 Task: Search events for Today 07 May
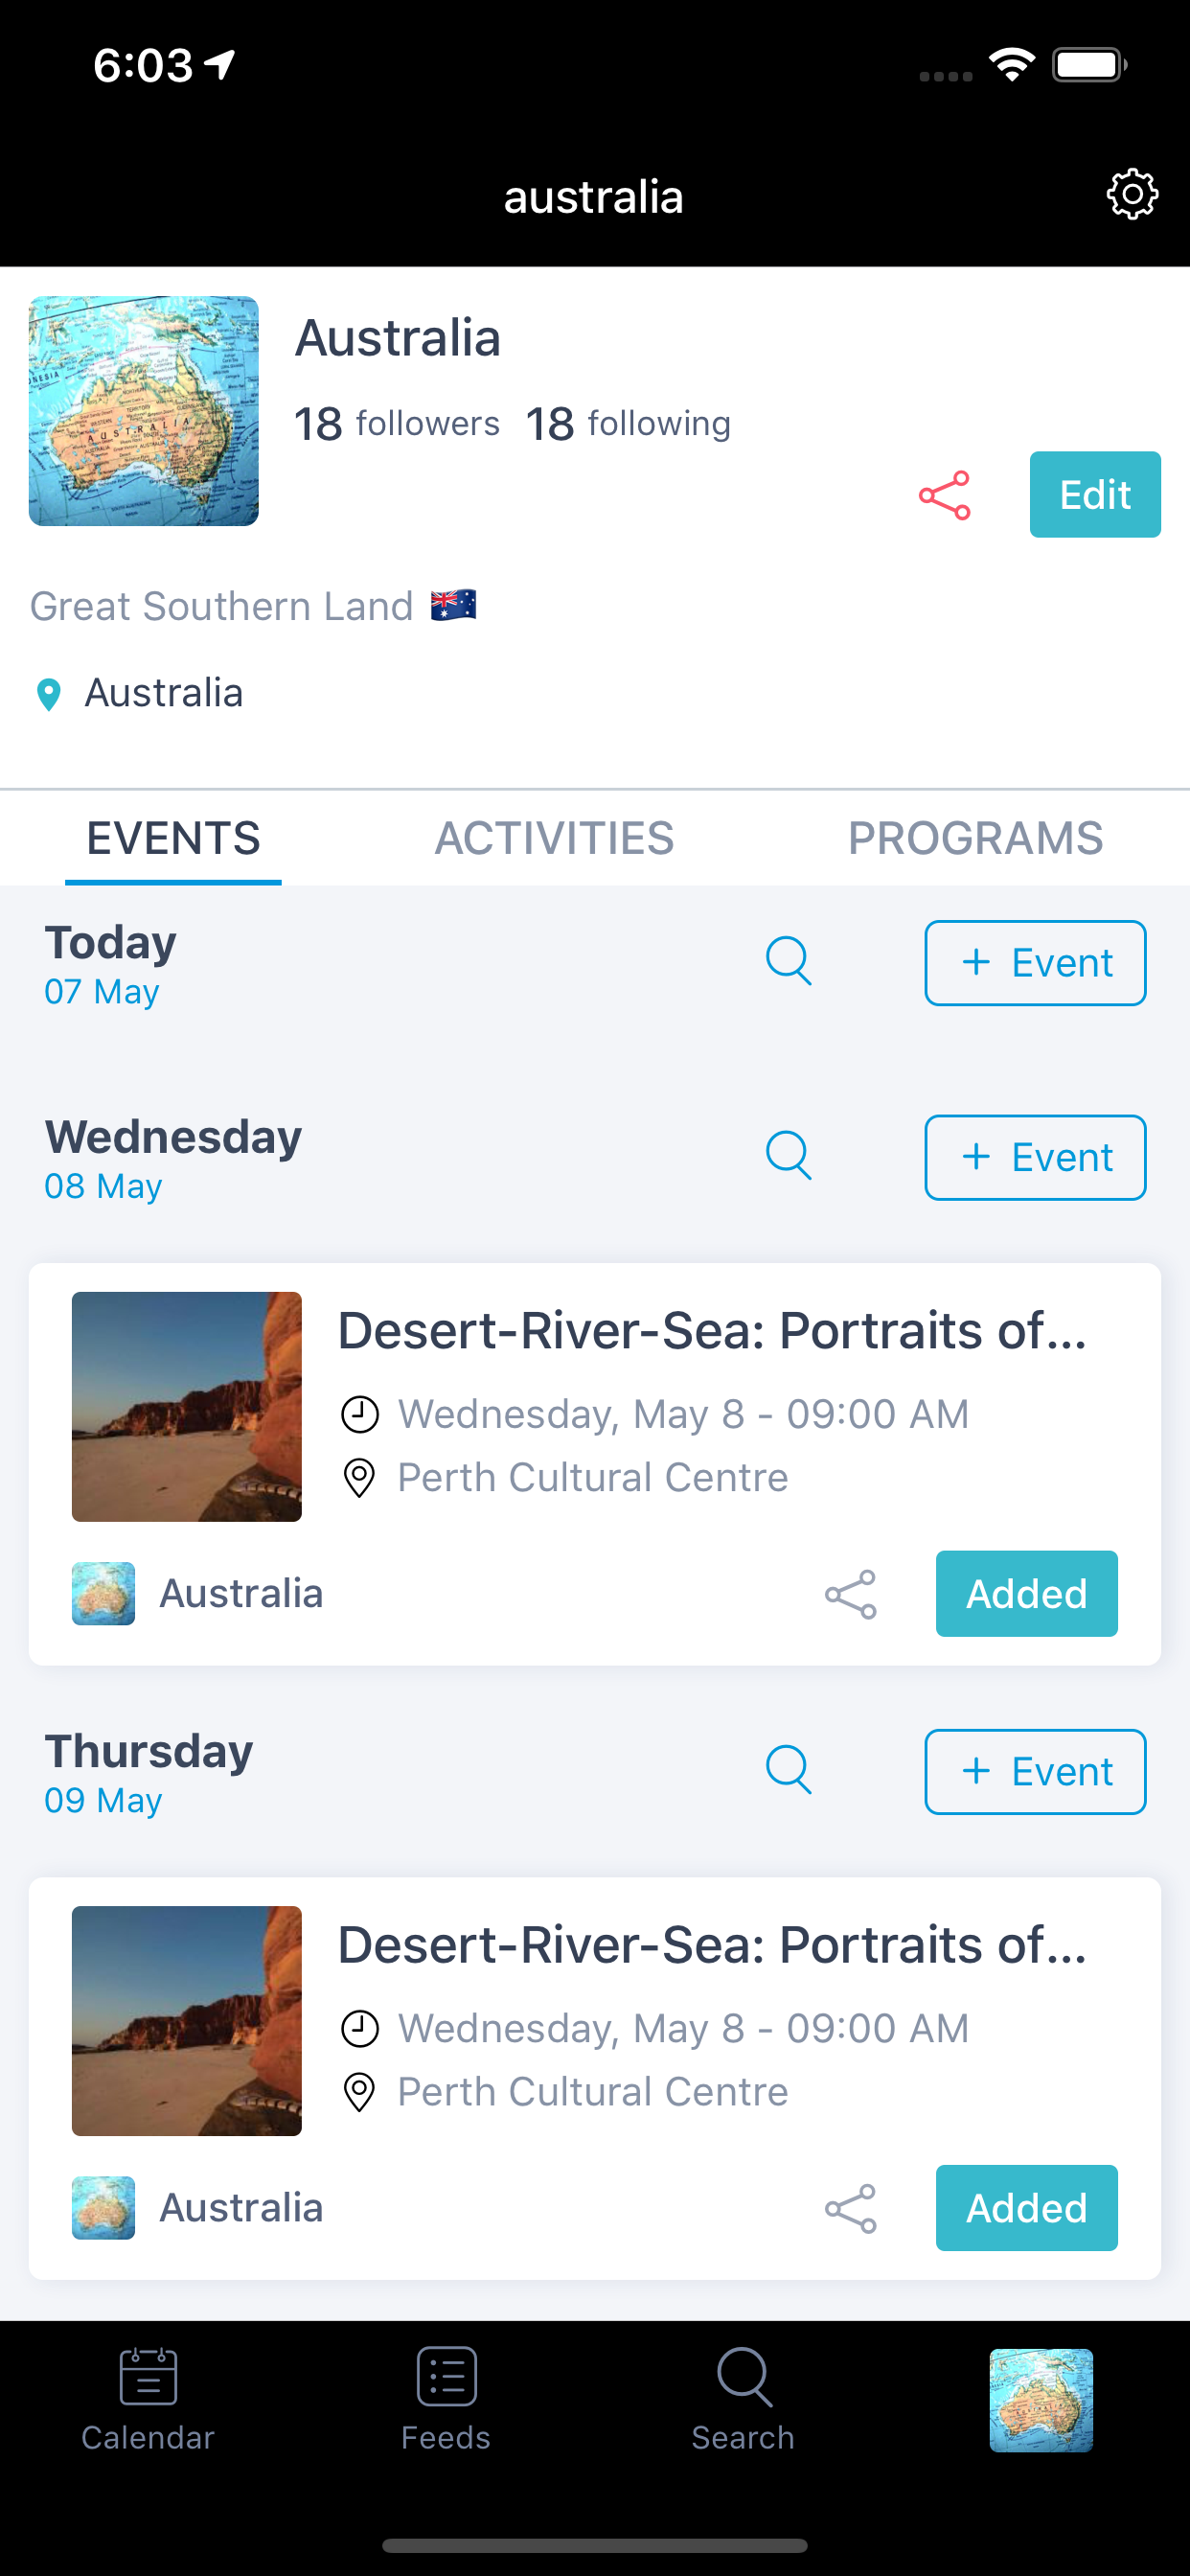(788, 962)
